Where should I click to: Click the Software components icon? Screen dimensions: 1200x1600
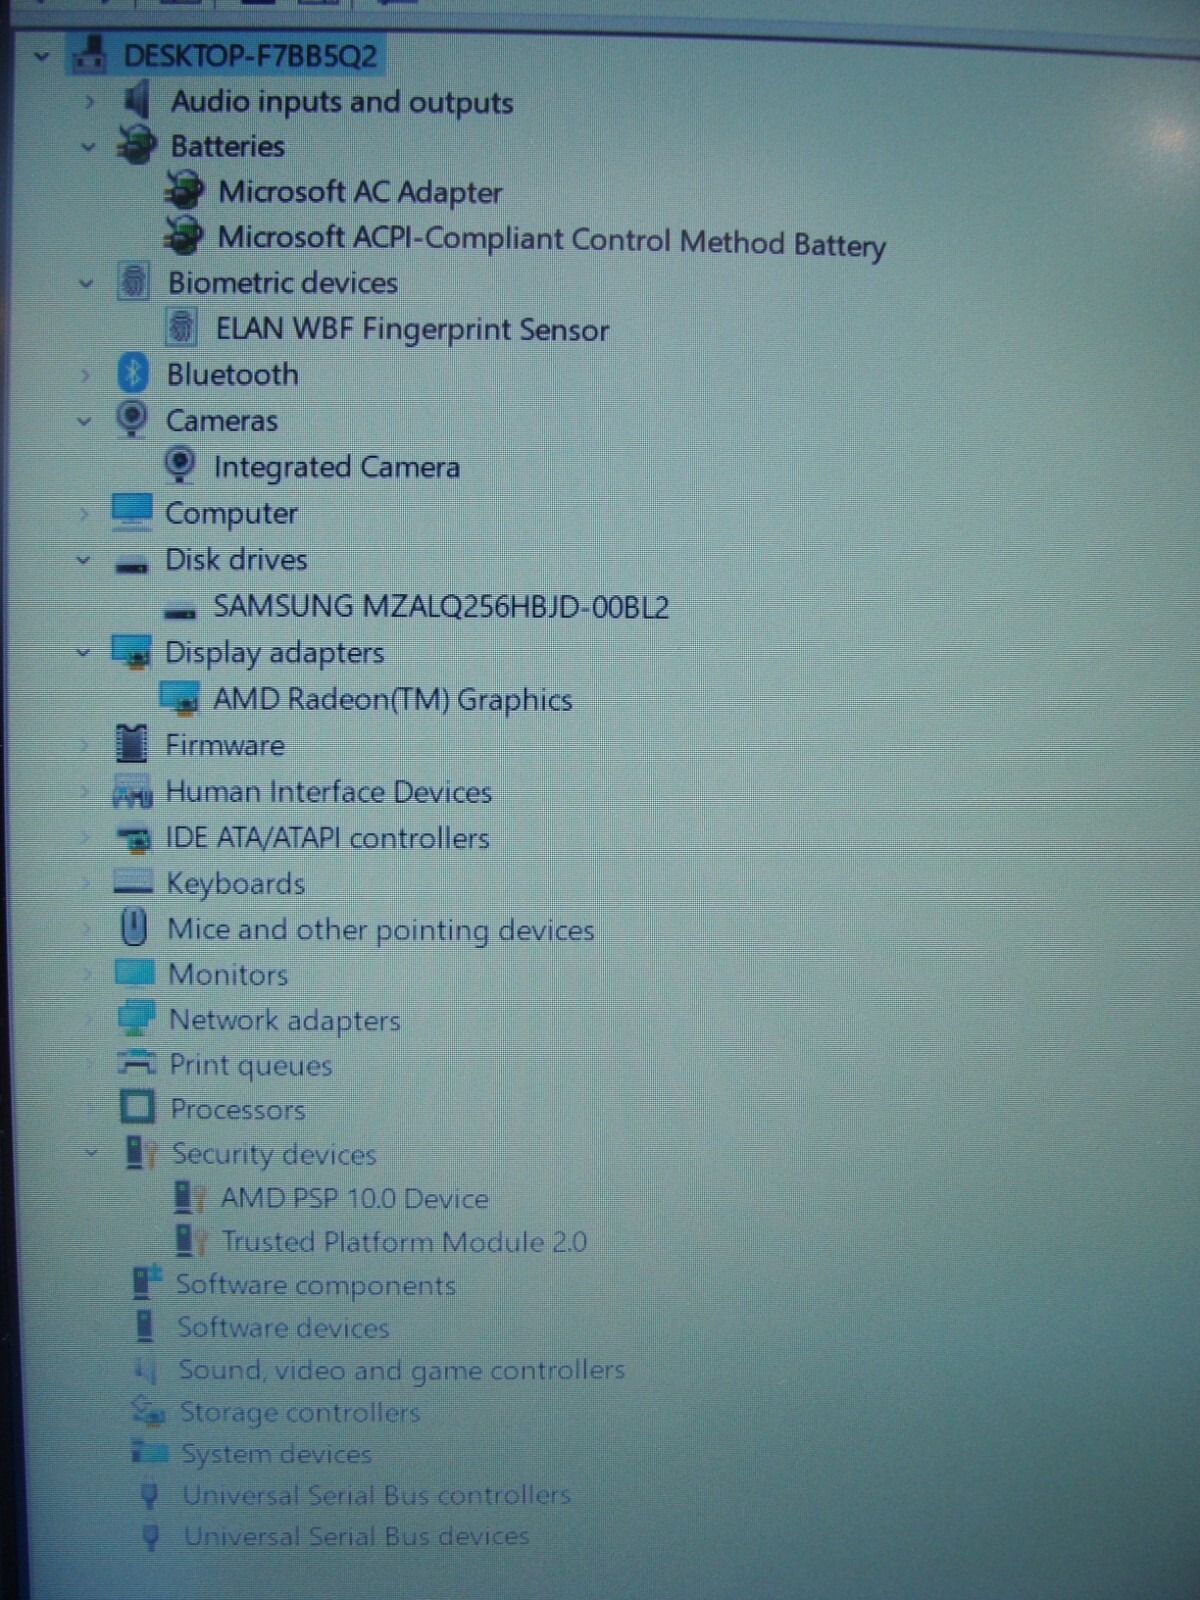[x=147, y=1283]
